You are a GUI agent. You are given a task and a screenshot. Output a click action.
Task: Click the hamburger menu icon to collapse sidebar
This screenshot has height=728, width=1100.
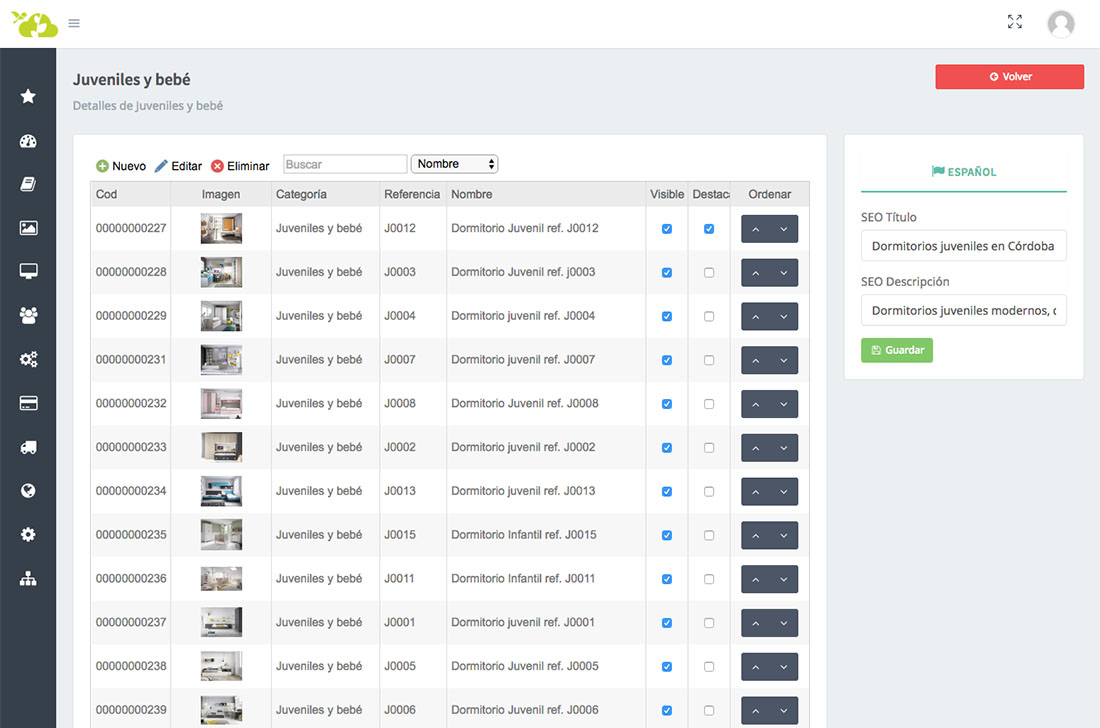click(74, 23)
